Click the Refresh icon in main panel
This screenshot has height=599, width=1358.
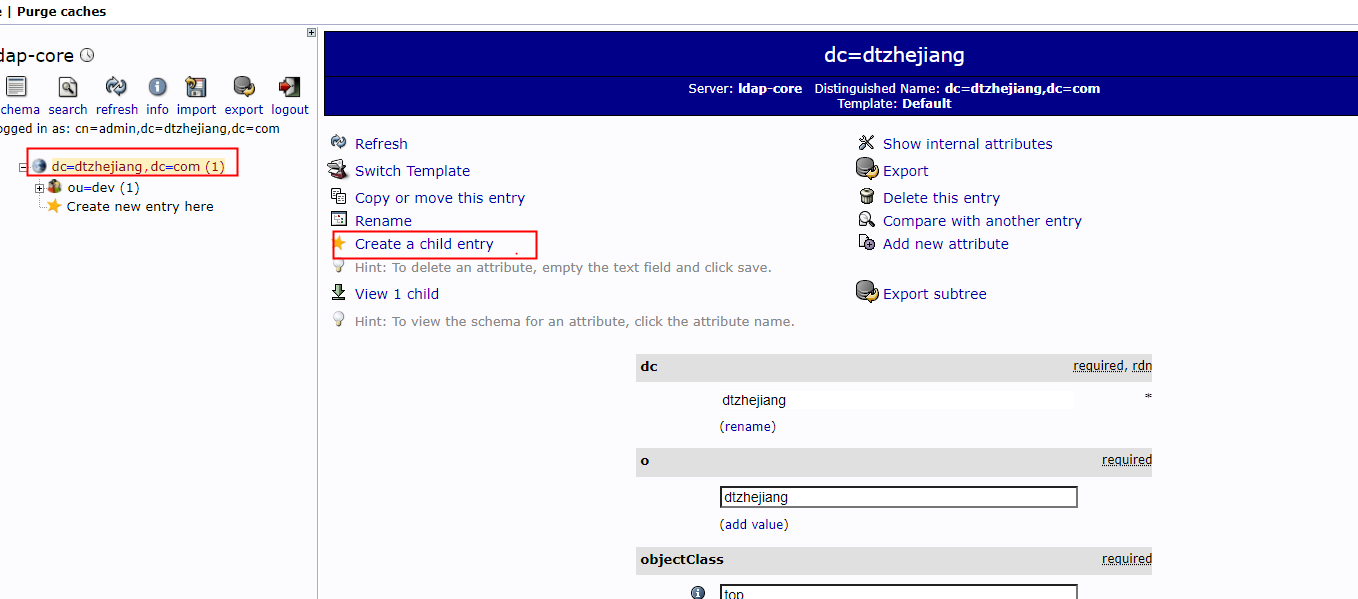pyautogui.click(x=338, y=143)
